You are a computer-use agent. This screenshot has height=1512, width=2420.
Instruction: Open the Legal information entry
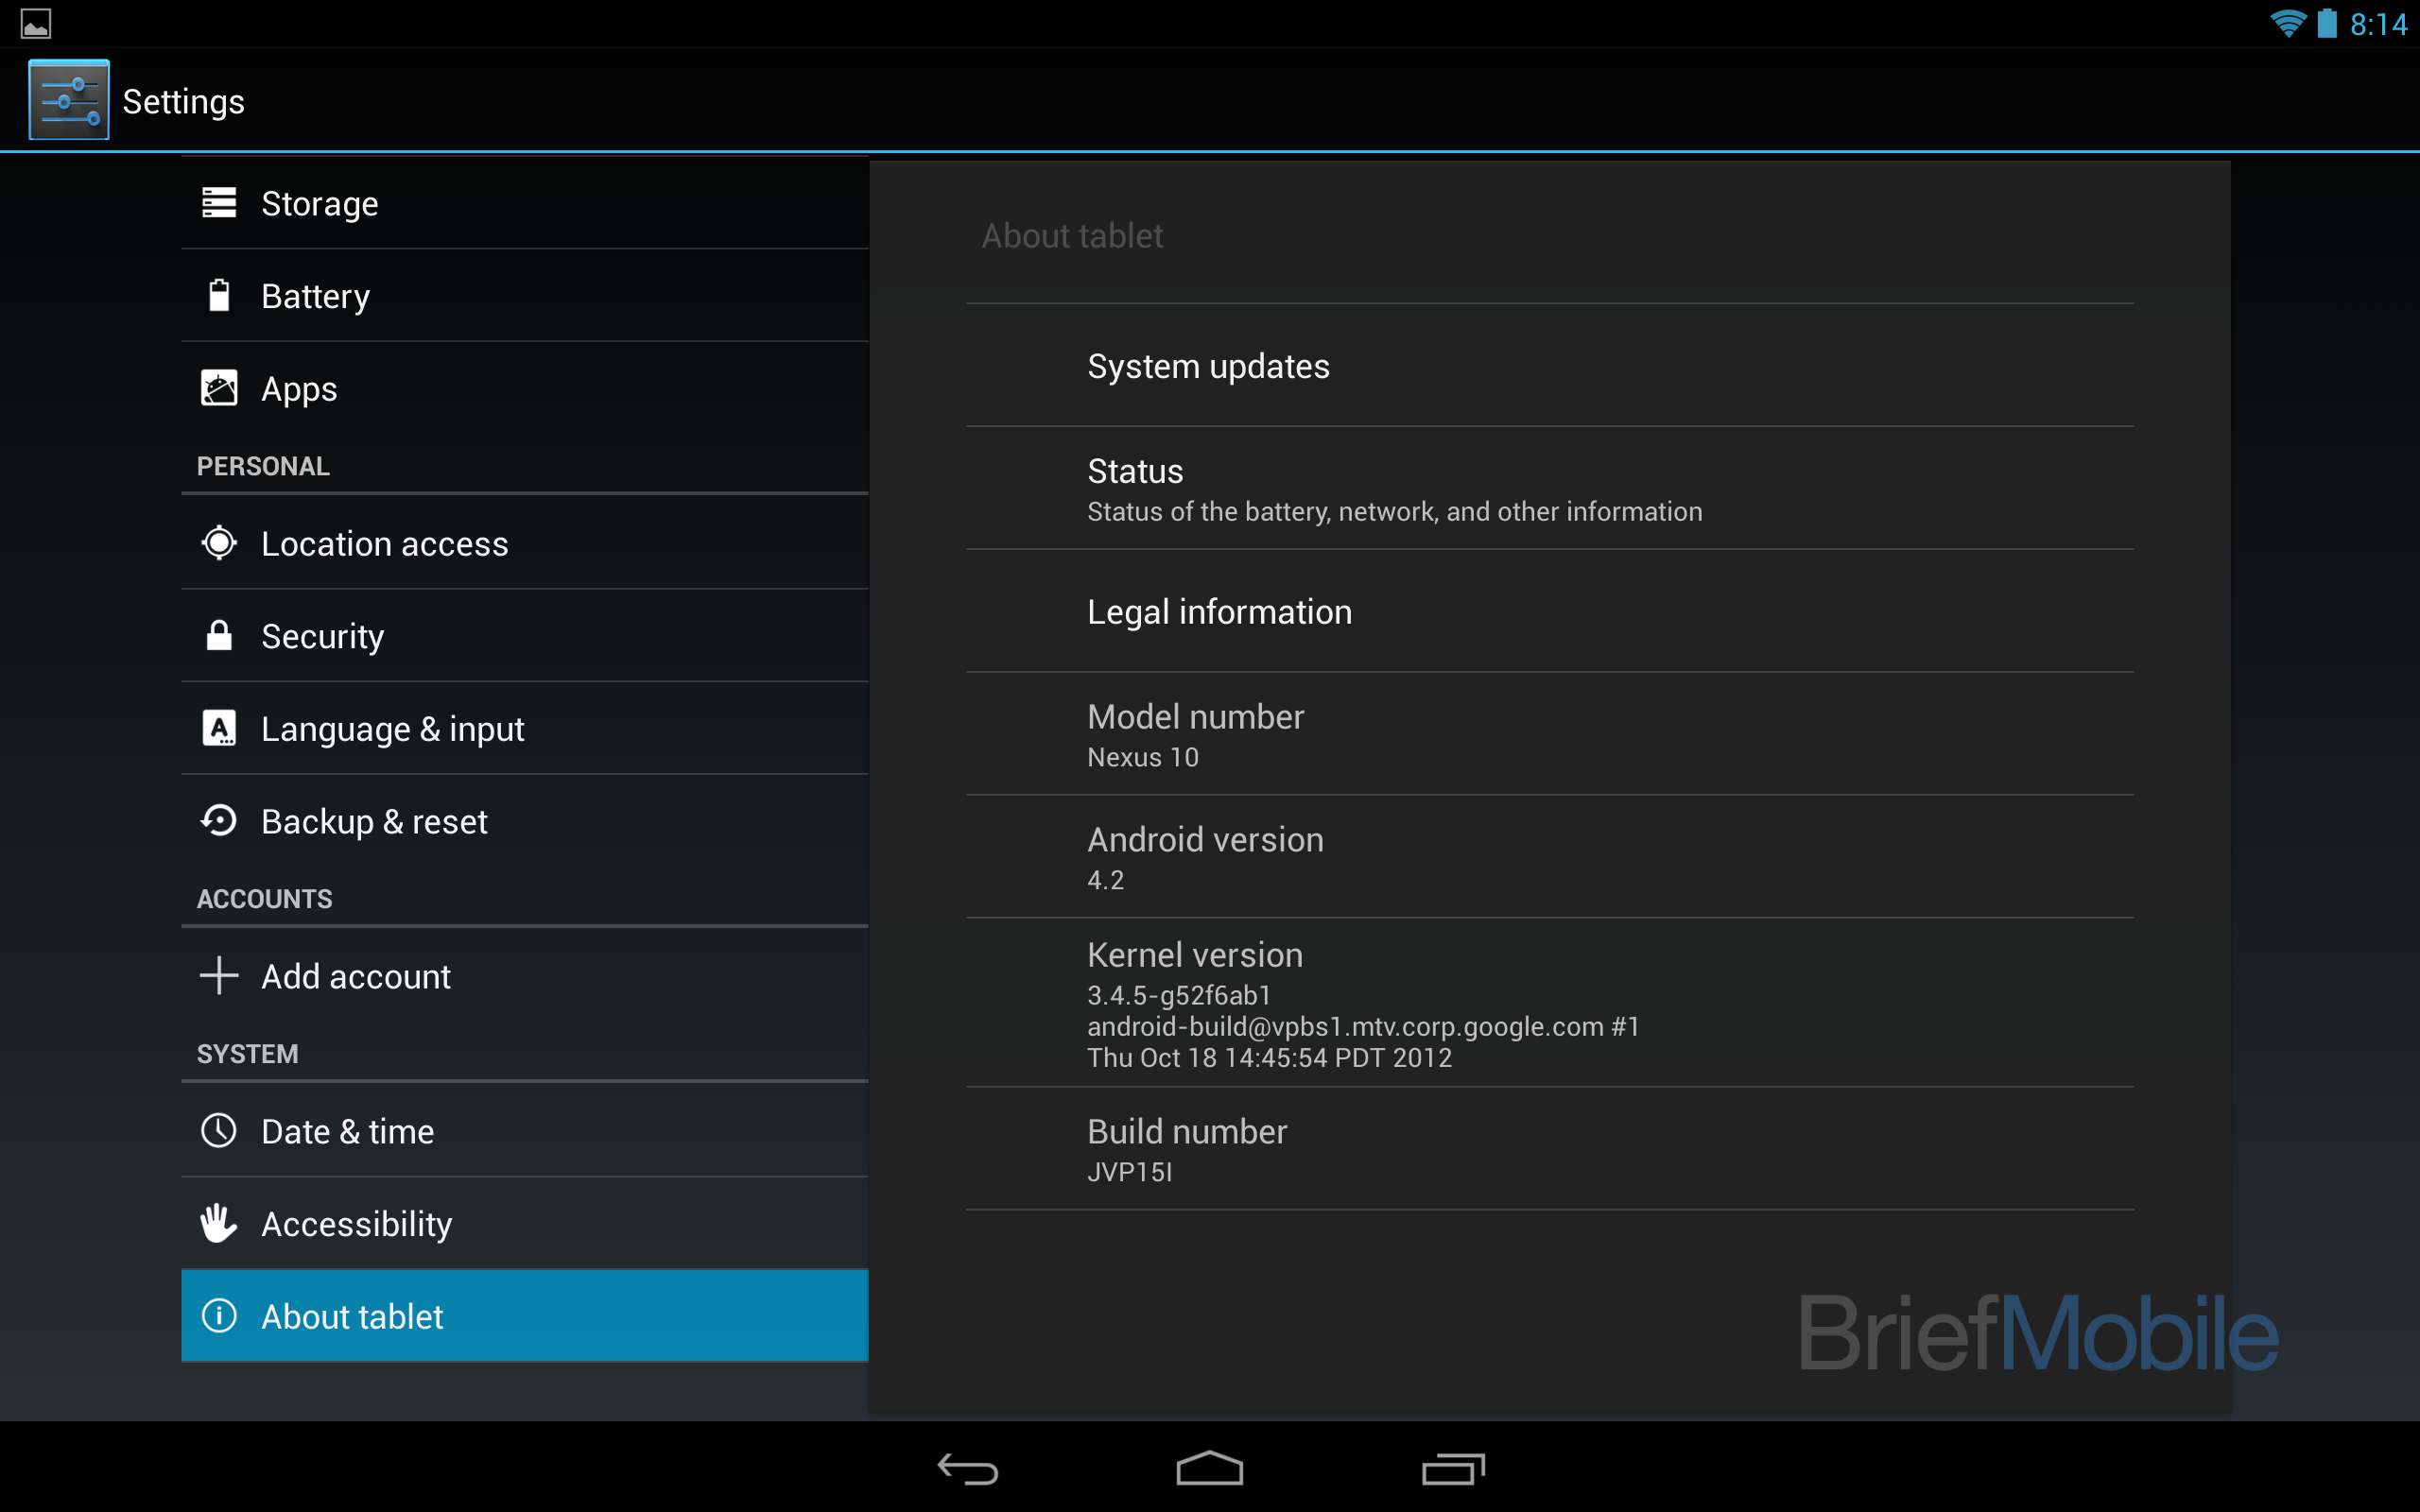[x=1219, y=611]
